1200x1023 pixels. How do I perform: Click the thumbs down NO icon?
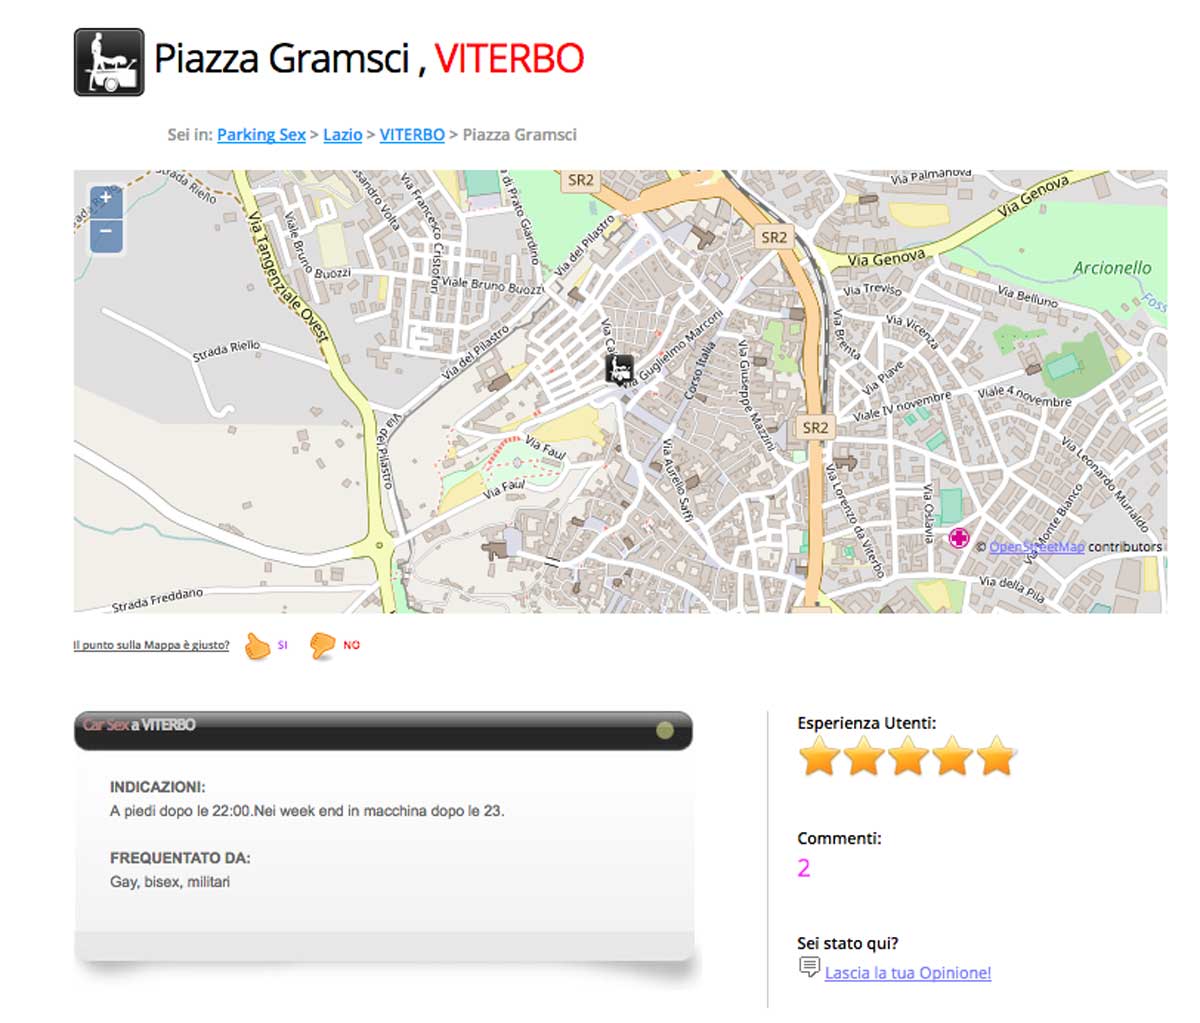click(322, 646)
